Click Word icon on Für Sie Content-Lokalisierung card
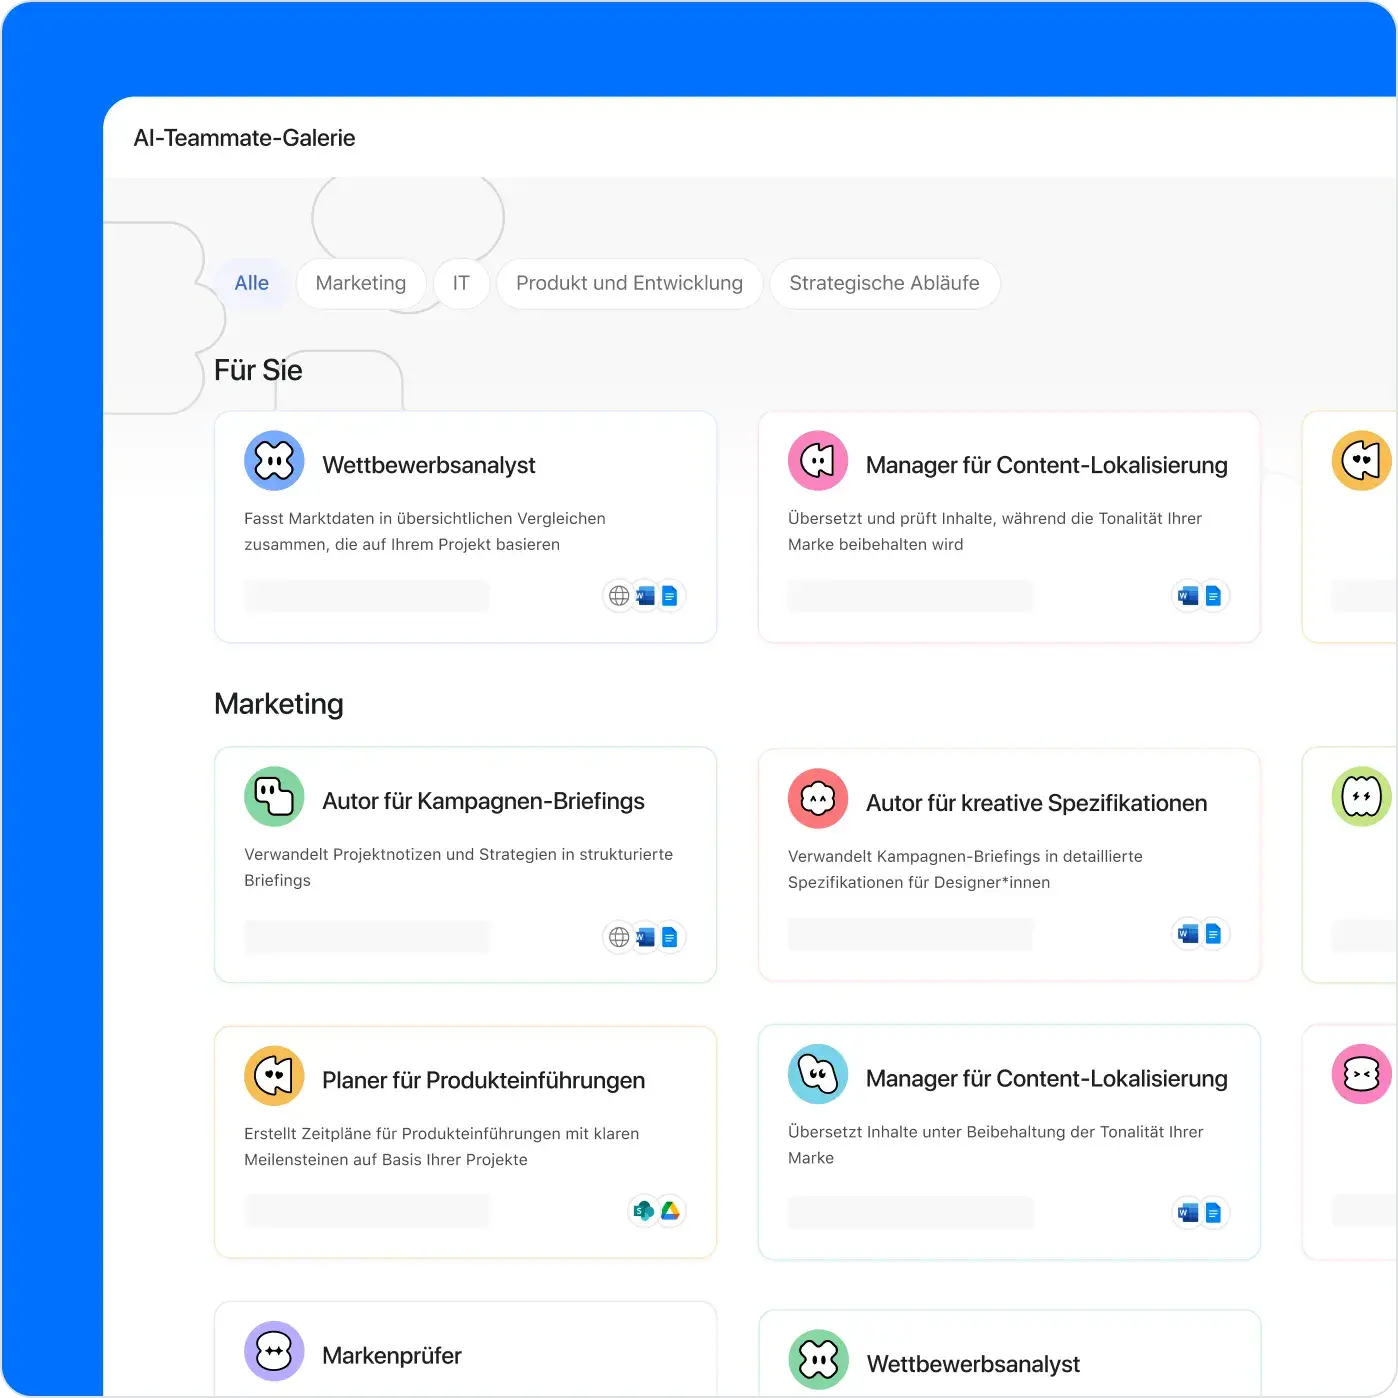The height and width of the screenshot is (1398, 1398). pos(1188,596)
